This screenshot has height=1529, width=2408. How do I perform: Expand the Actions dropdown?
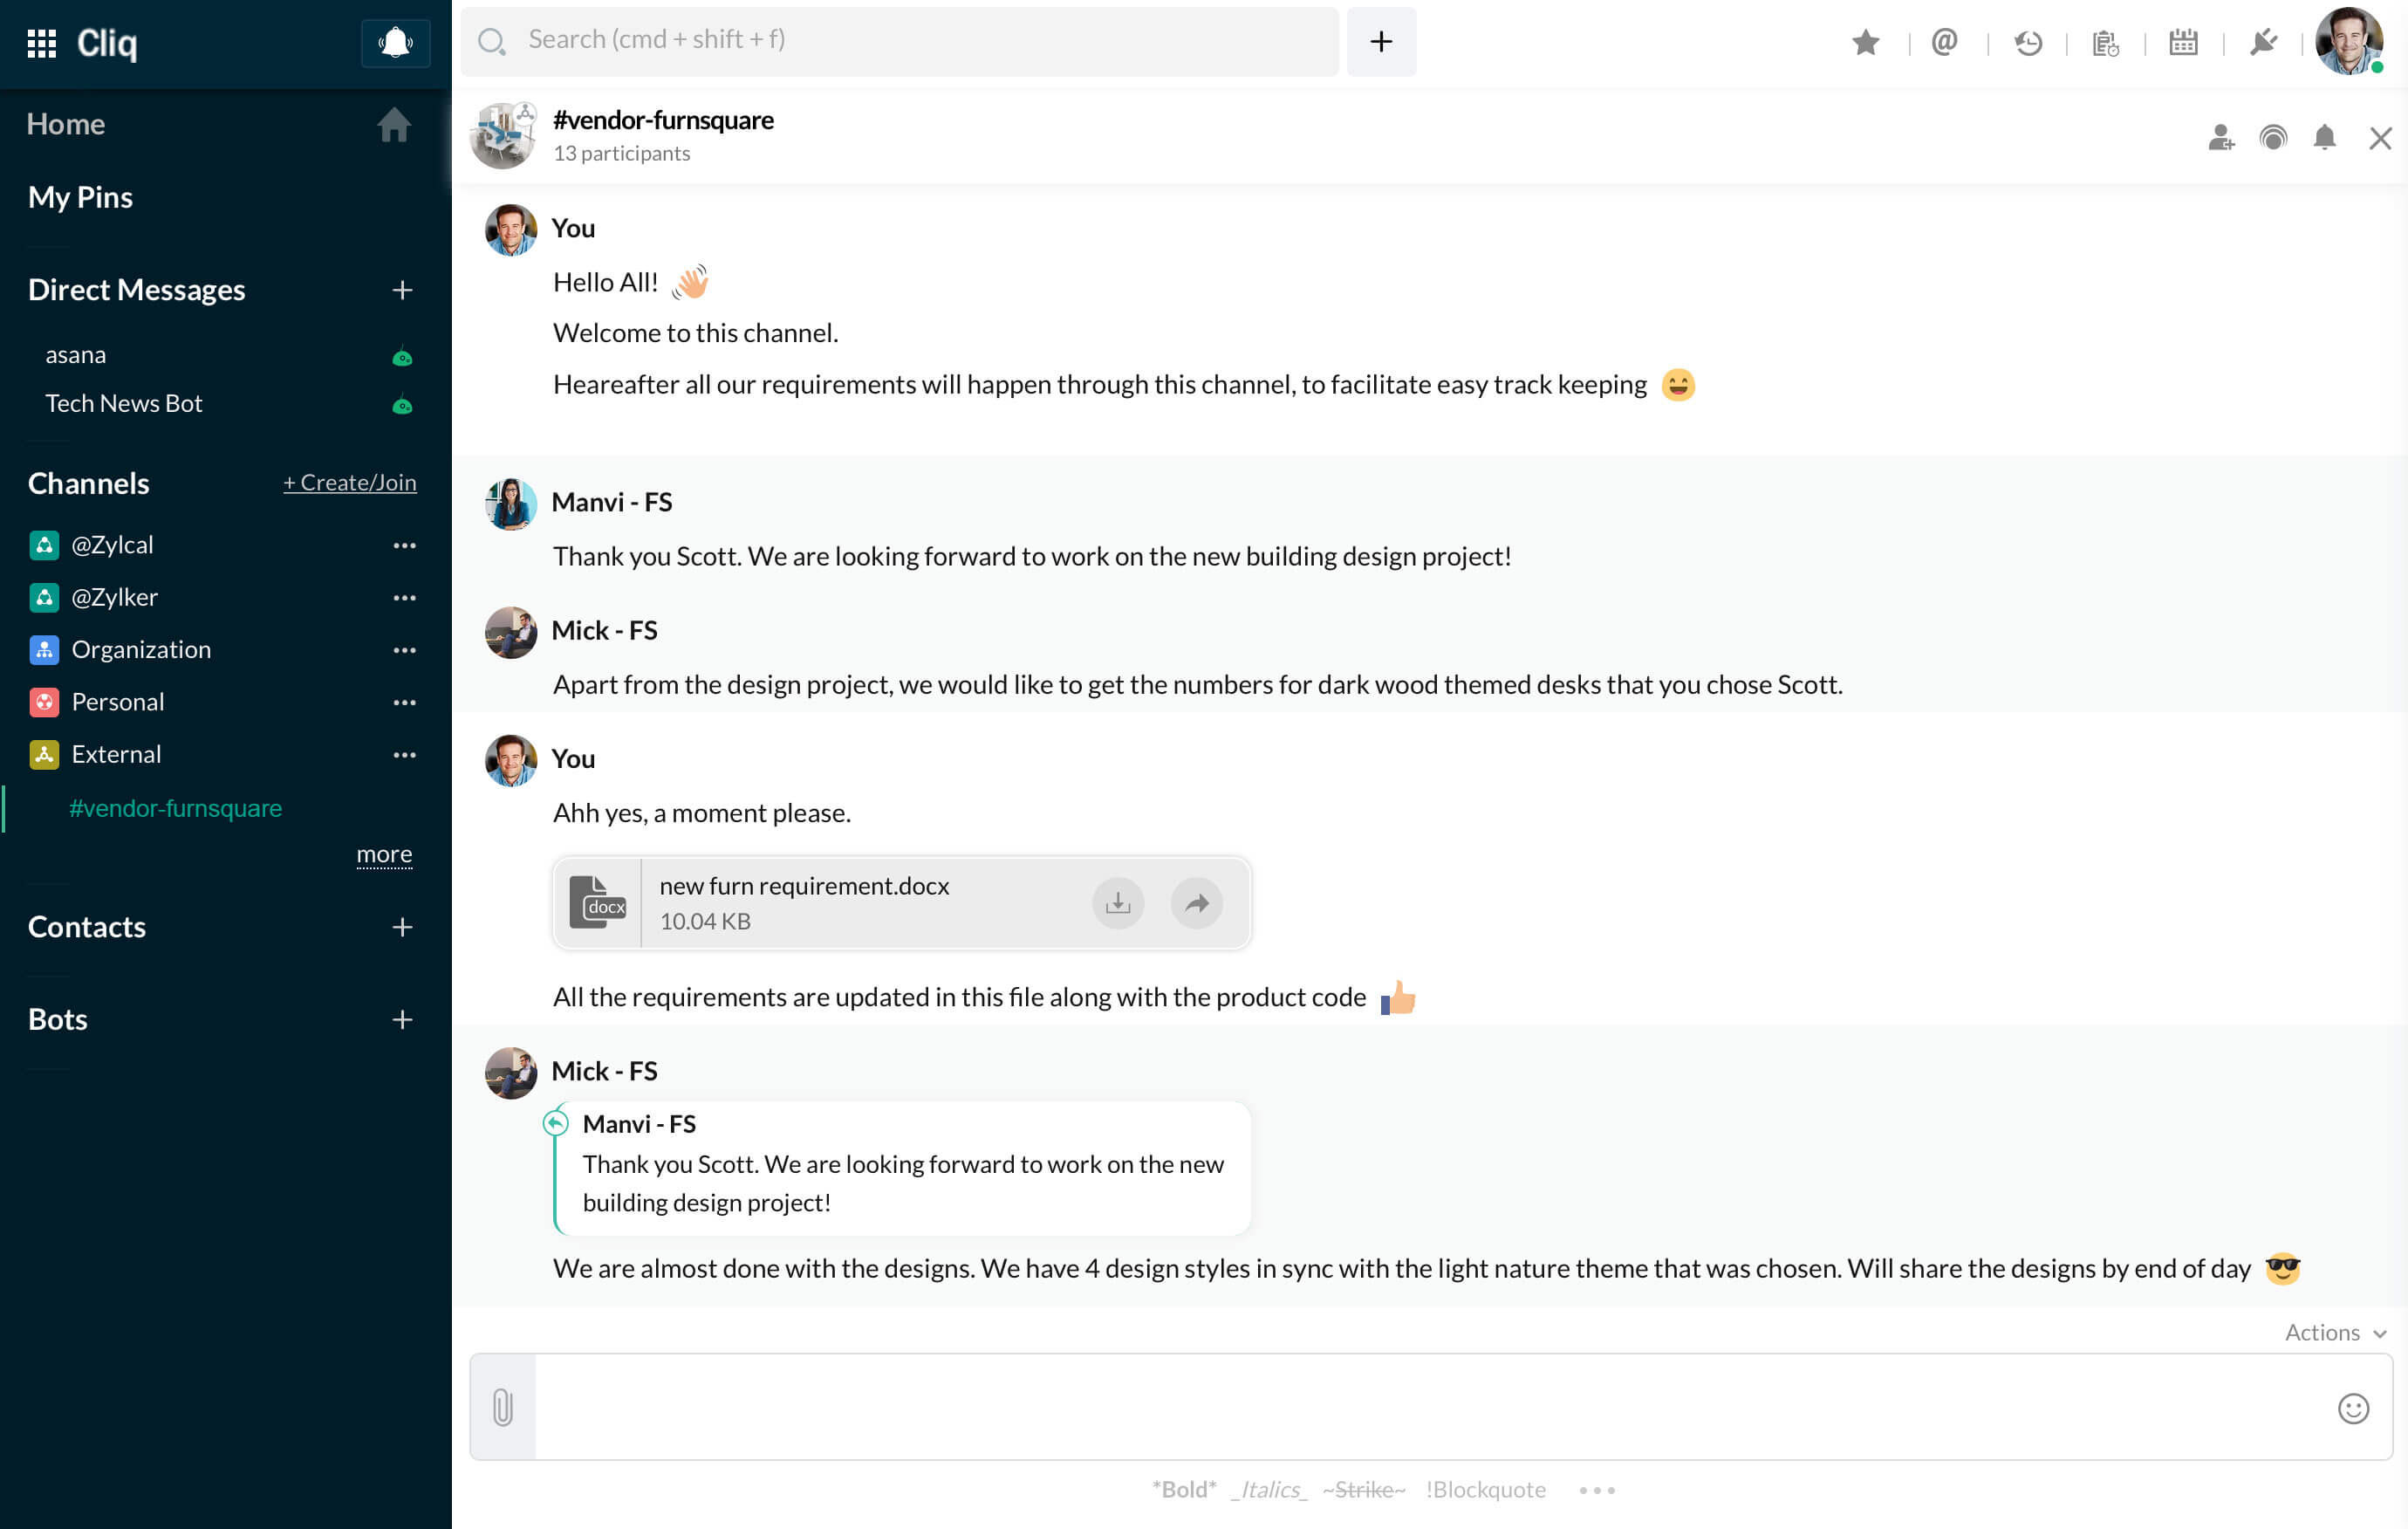(2336, 1333)
